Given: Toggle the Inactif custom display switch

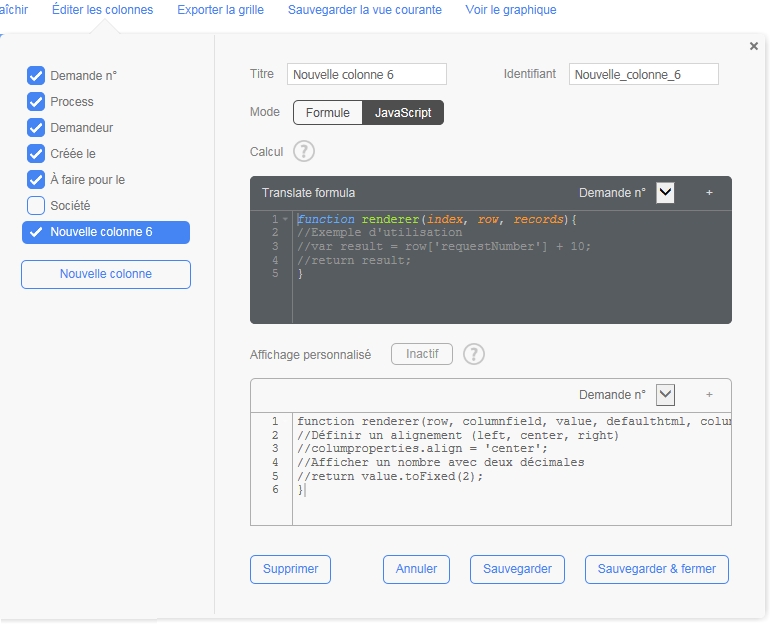Looking at the screenshot, I should click(x=421, y=354).
